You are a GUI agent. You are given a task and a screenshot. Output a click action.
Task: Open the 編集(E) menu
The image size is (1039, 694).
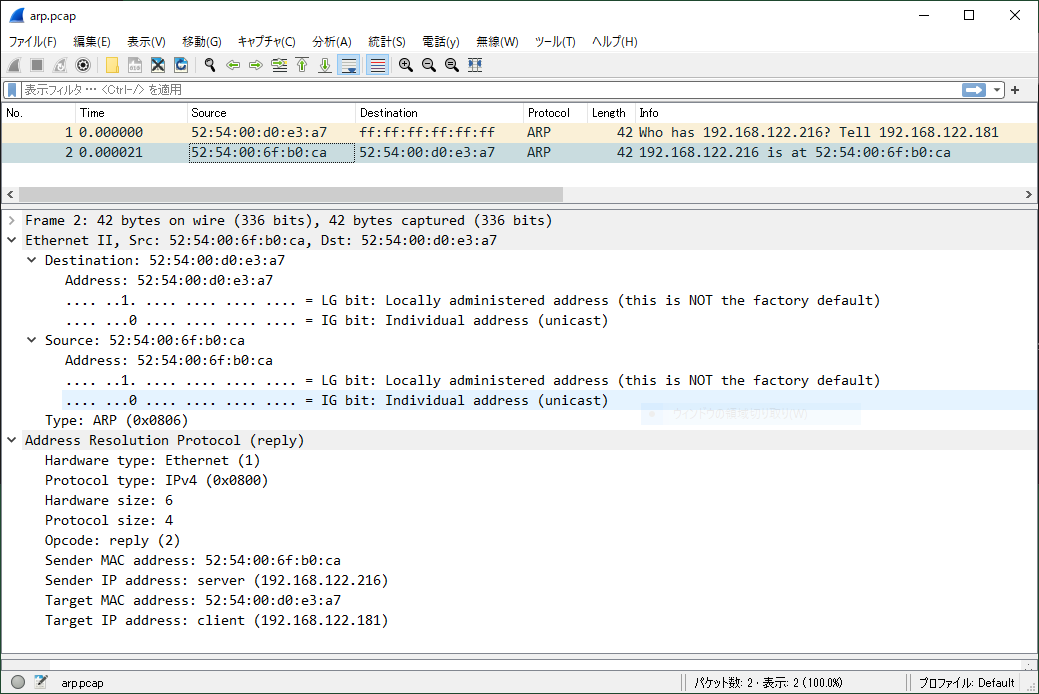pyautogui.click(x=91, y=42)
